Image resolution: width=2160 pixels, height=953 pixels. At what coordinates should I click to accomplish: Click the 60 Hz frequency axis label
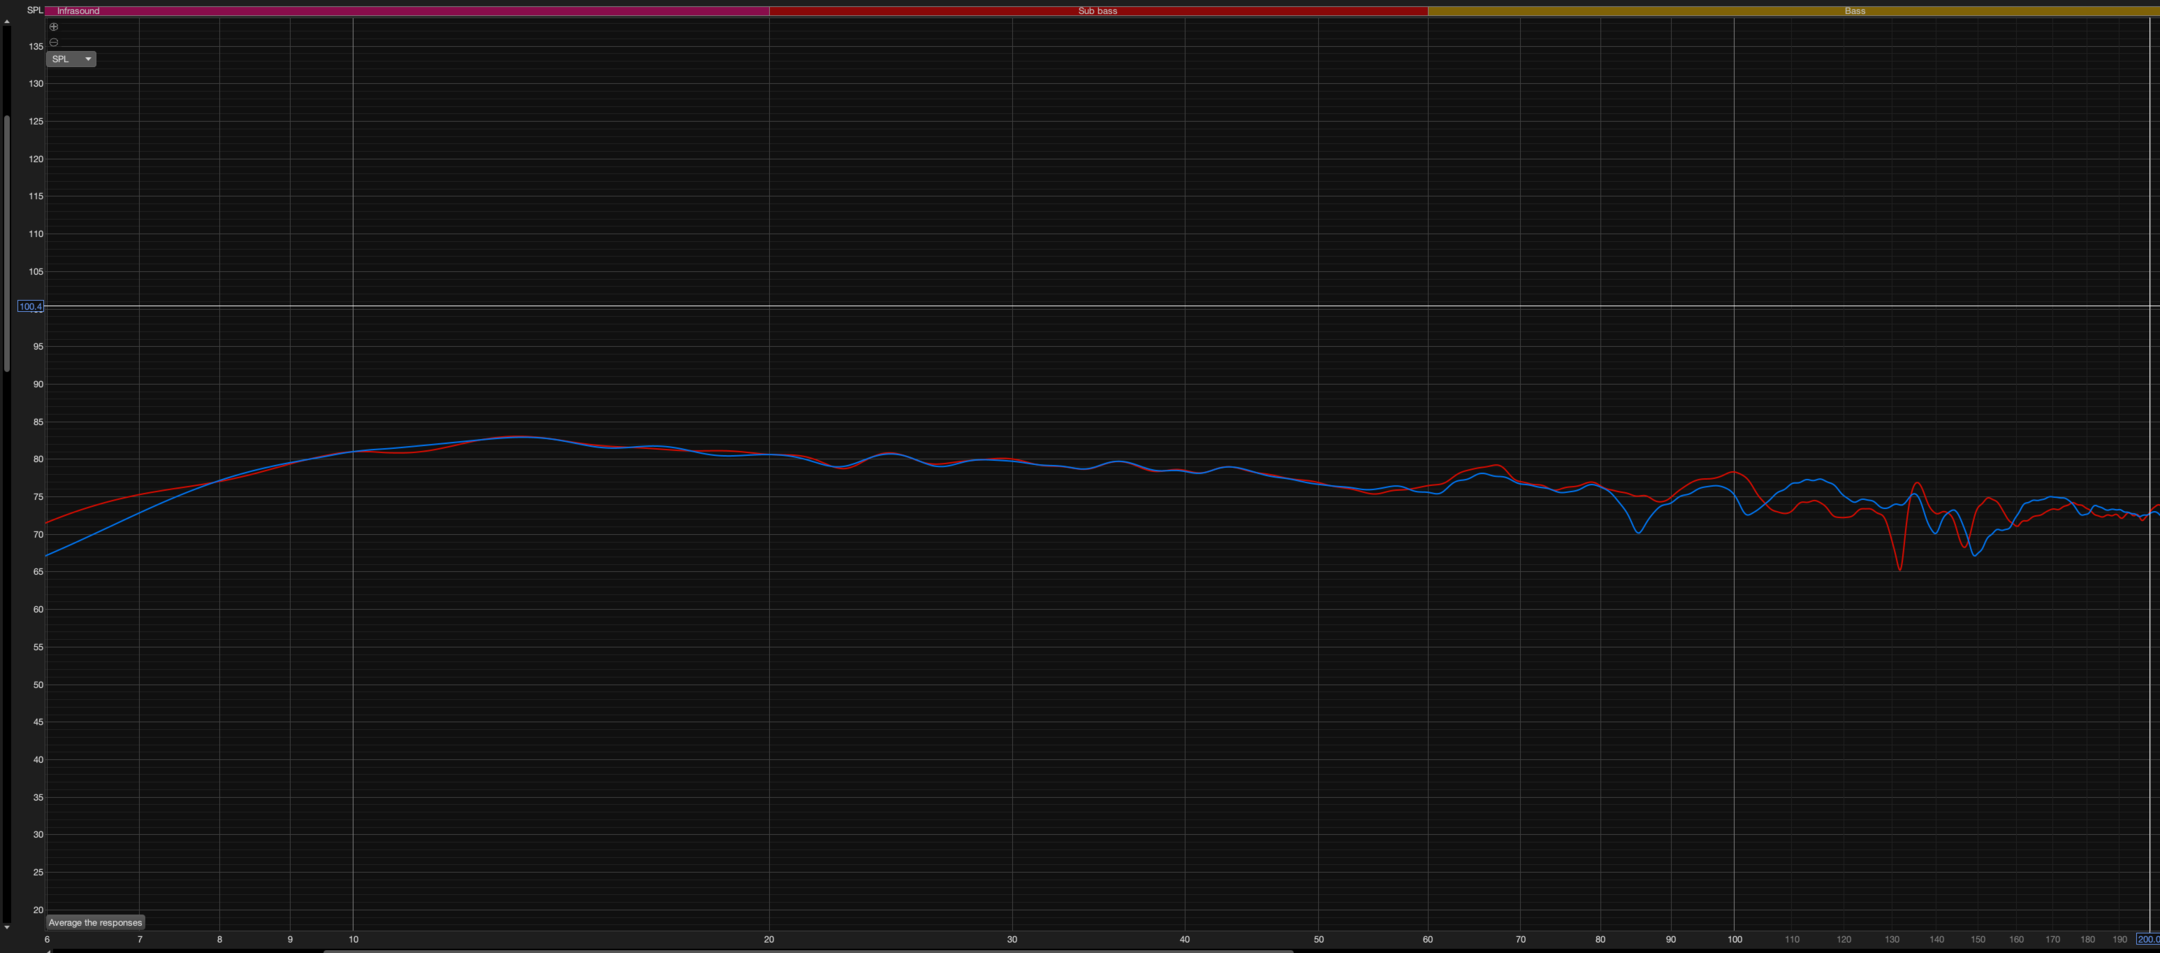pyautogui.click(x=1427, y=939)
